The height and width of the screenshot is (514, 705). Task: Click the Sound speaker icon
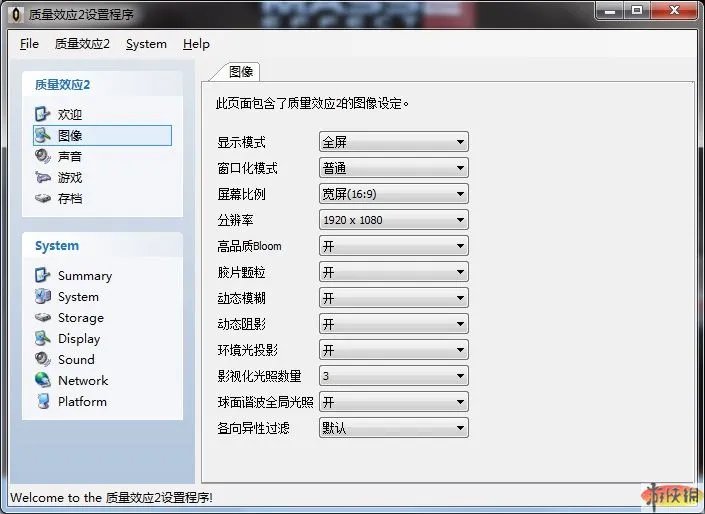[x=43, y=359]
